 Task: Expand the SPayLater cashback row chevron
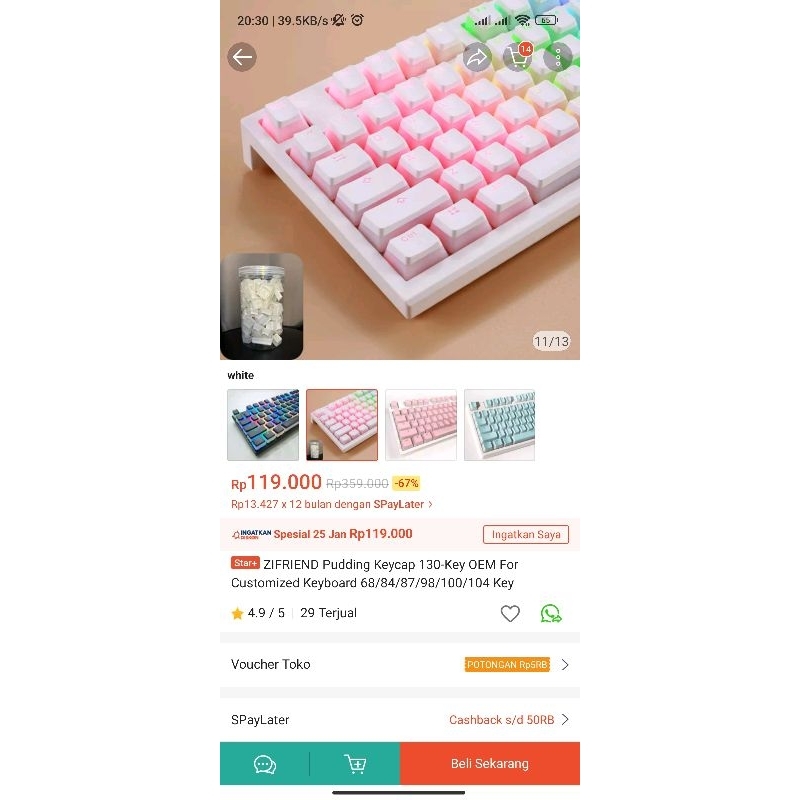565,719
